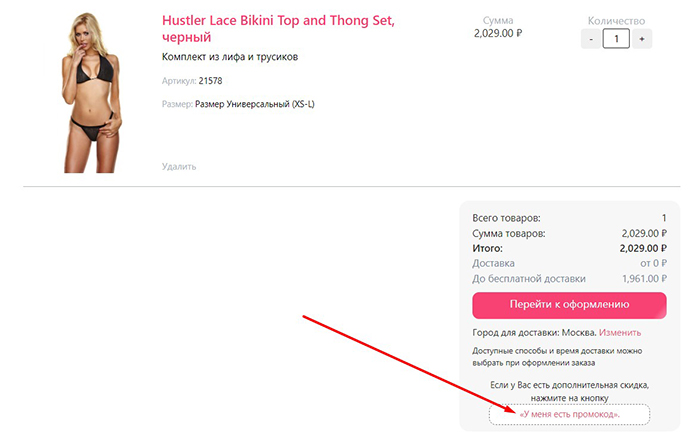Open the product thumbnail image

(93, 93)
